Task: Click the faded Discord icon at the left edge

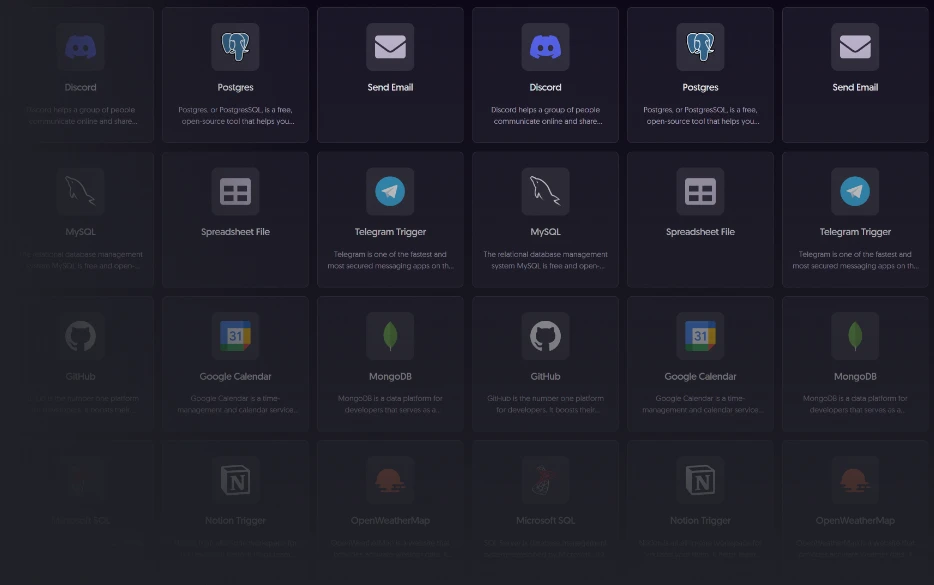Action: point(80,47)
